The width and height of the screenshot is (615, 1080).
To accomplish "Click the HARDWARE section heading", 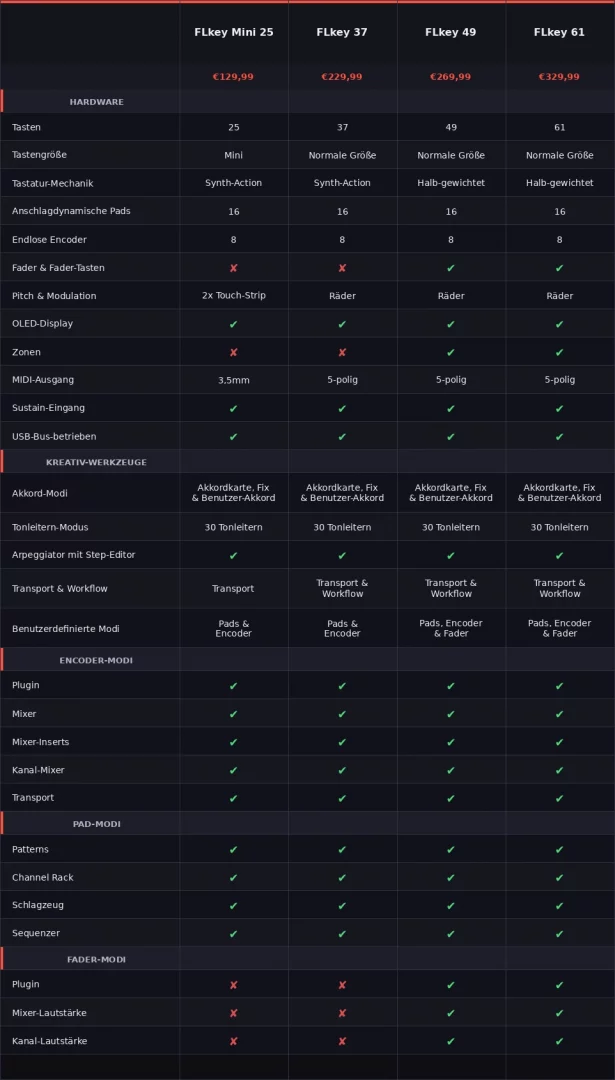I will point(96,102).
